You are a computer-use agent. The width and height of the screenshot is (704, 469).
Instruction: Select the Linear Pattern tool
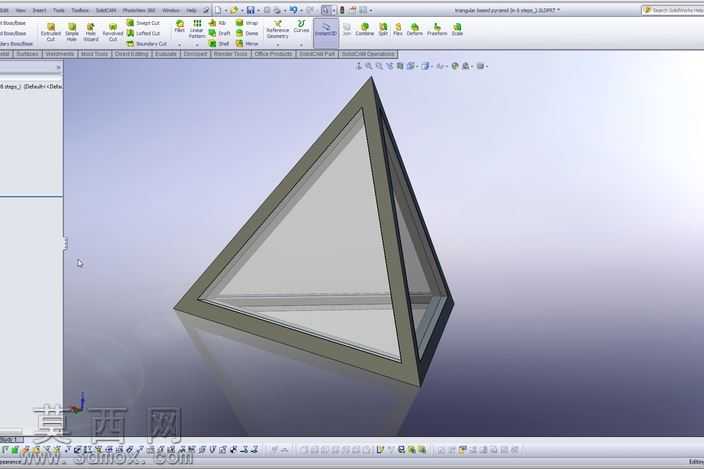point(197,28)
